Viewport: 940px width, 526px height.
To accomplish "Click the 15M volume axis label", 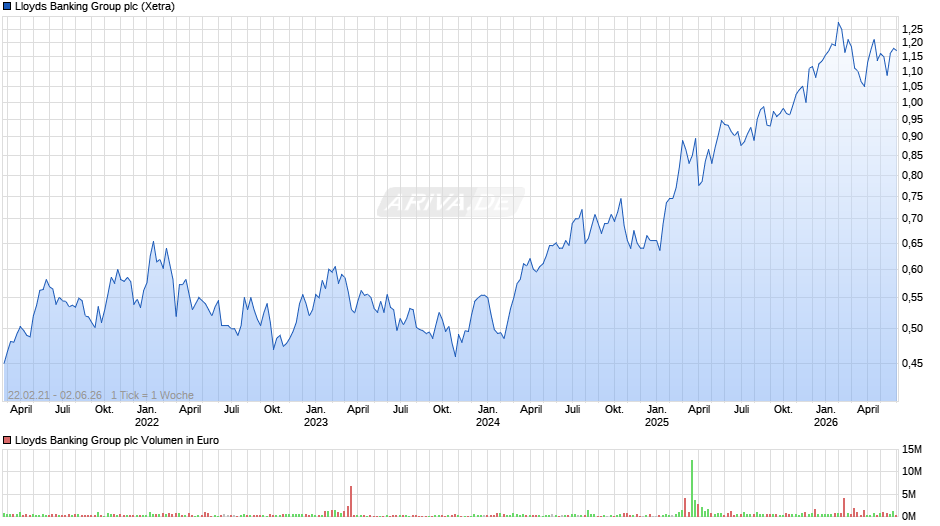I will pos(912,450).
